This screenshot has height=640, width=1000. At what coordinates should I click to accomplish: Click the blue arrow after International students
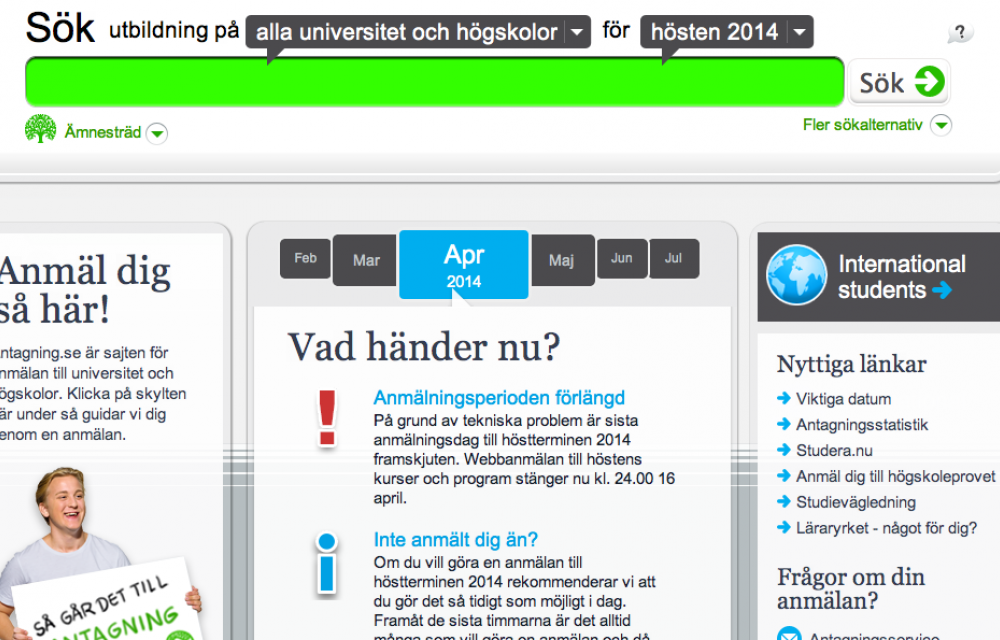[x=941, y=291]
